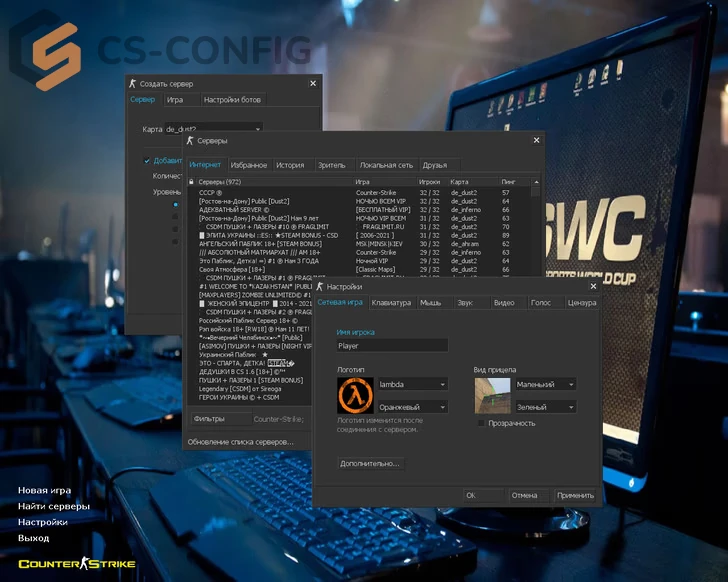Click the Дополнительно... button
The height and width of the screenshot is (582, 728).
371,464
